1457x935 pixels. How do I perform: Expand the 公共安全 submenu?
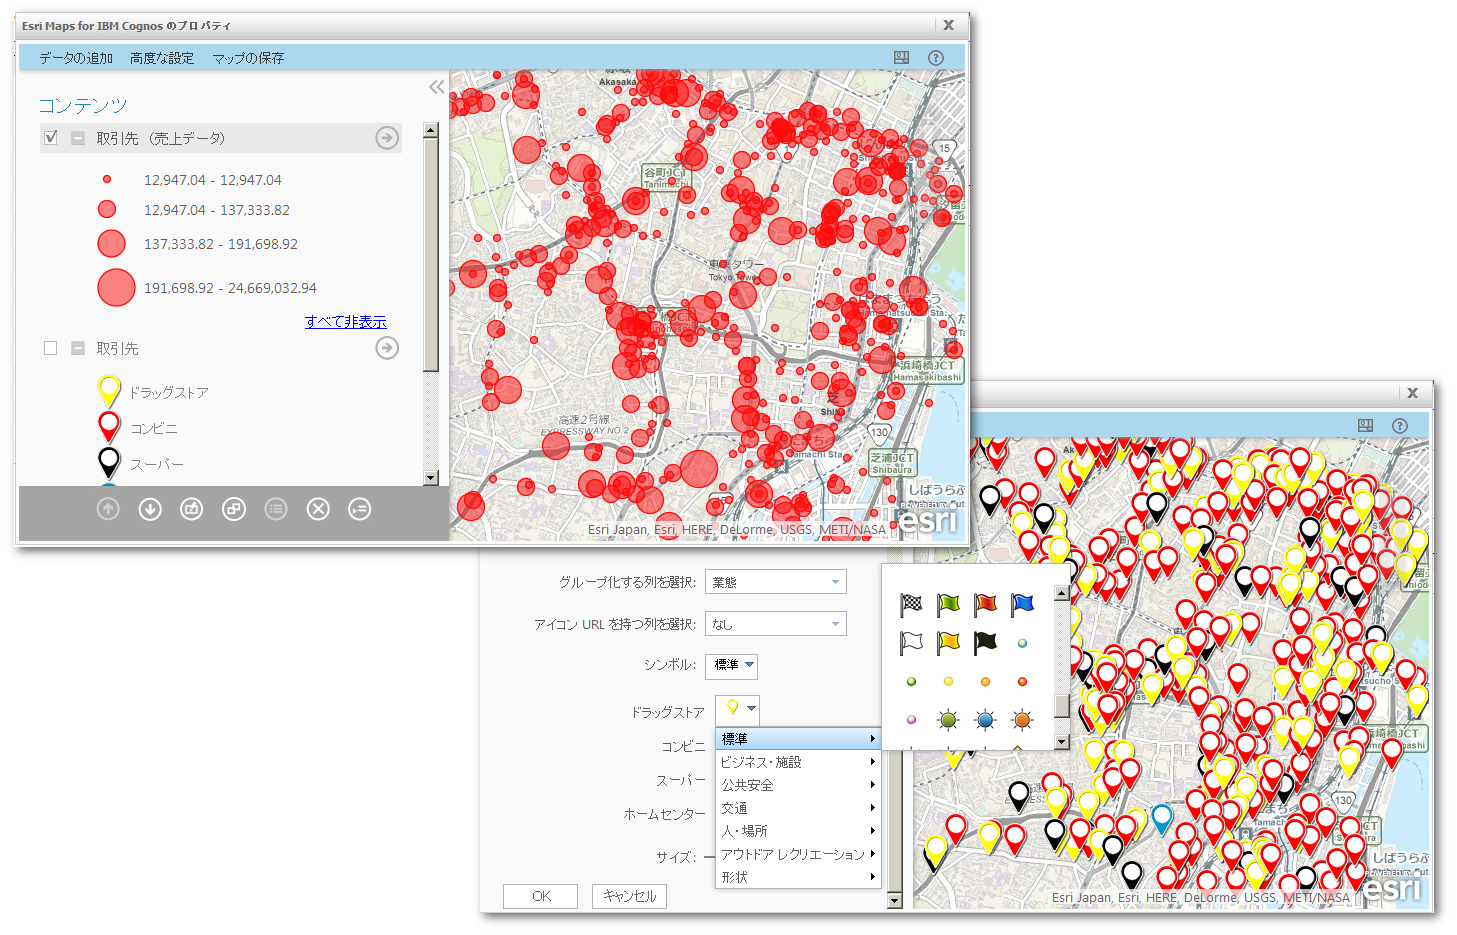tap(798, 785)
